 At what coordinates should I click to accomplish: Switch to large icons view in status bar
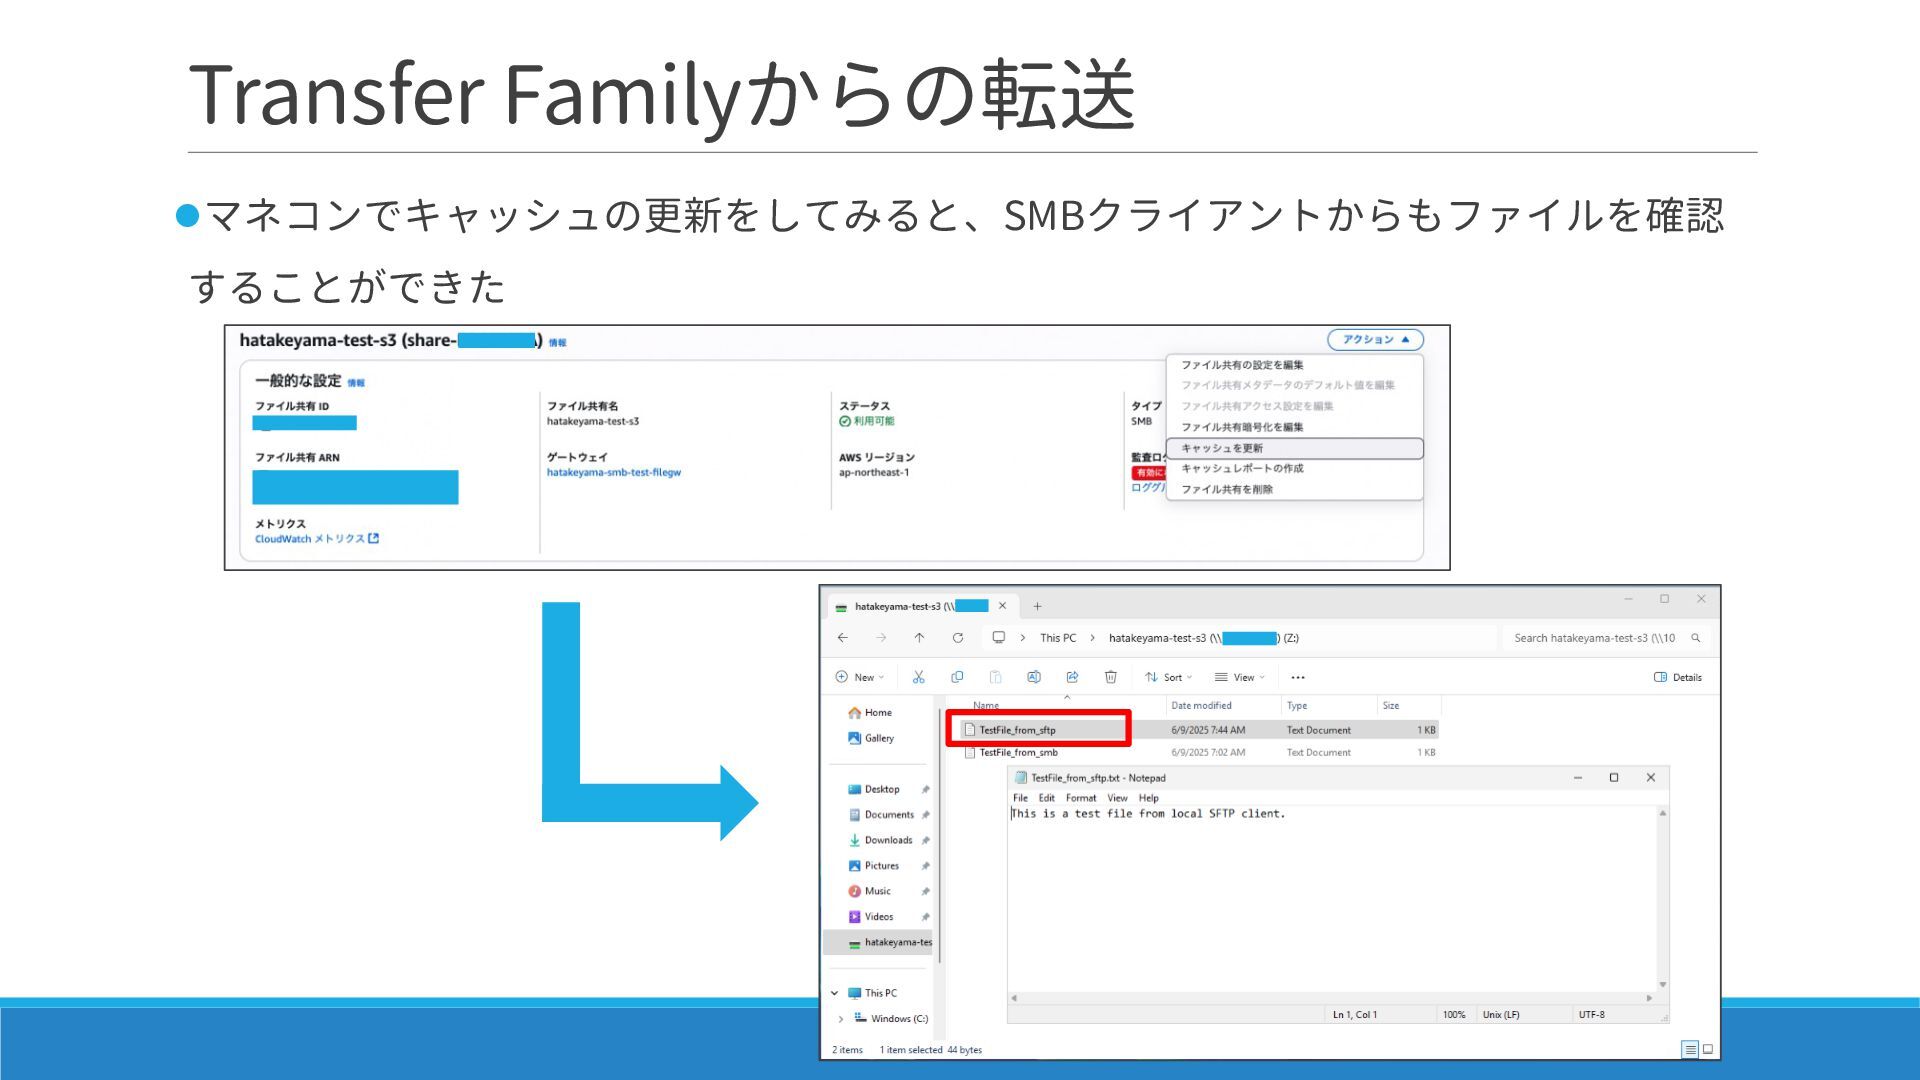click(1708, 1049)
